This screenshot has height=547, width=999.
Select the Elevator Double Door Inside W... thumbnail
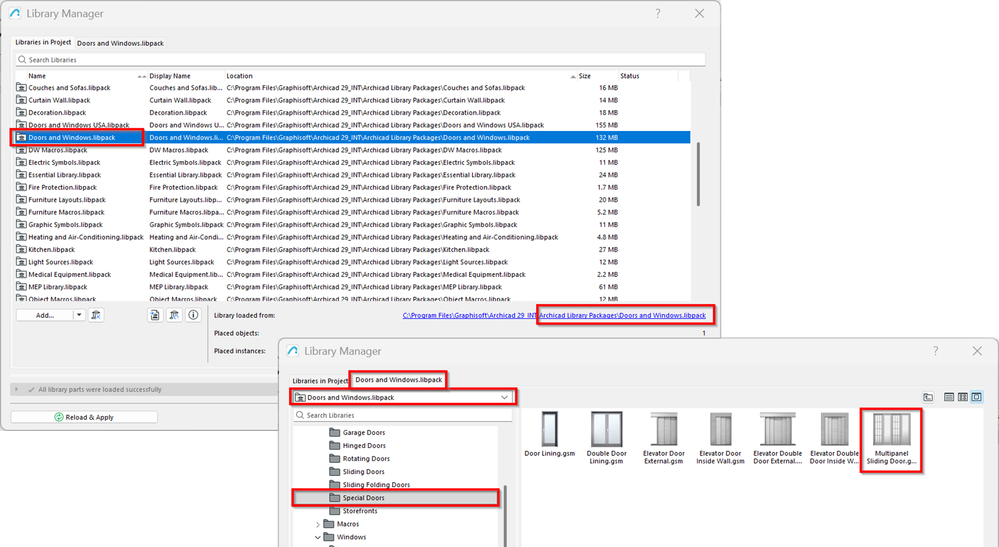click(x=834, y=439)
